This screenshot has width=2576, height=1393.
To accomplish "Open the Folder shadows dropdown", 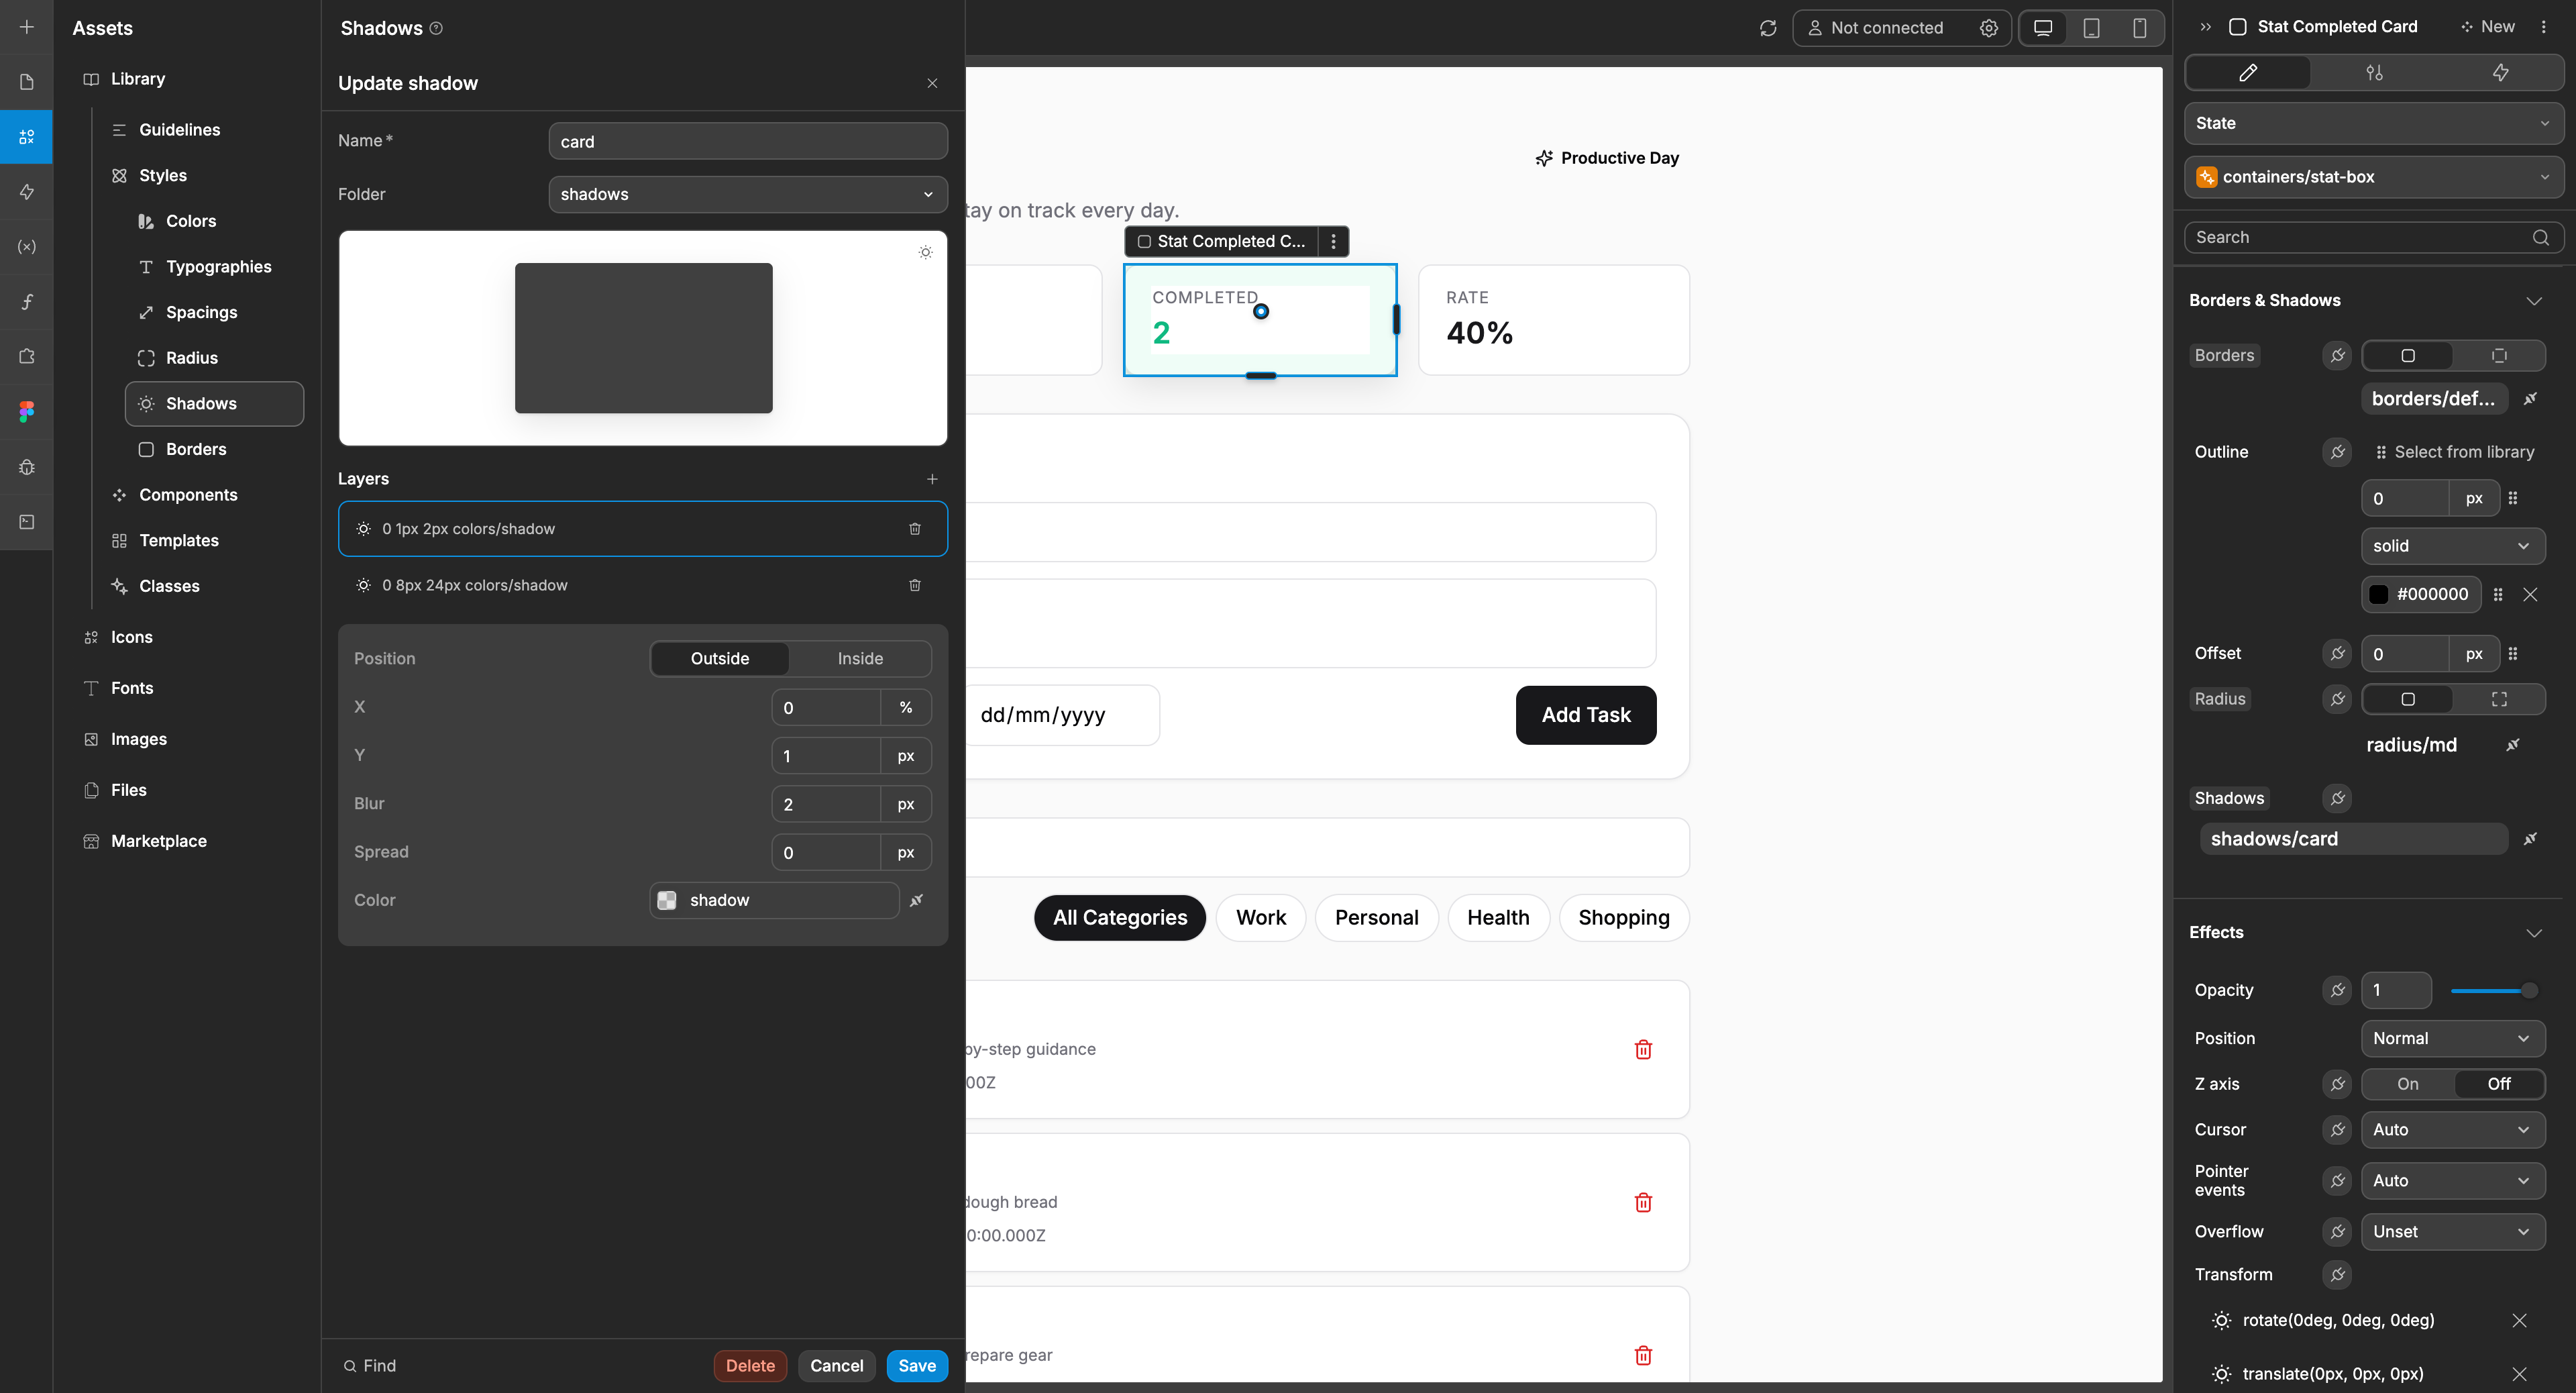I will point(748,194).
